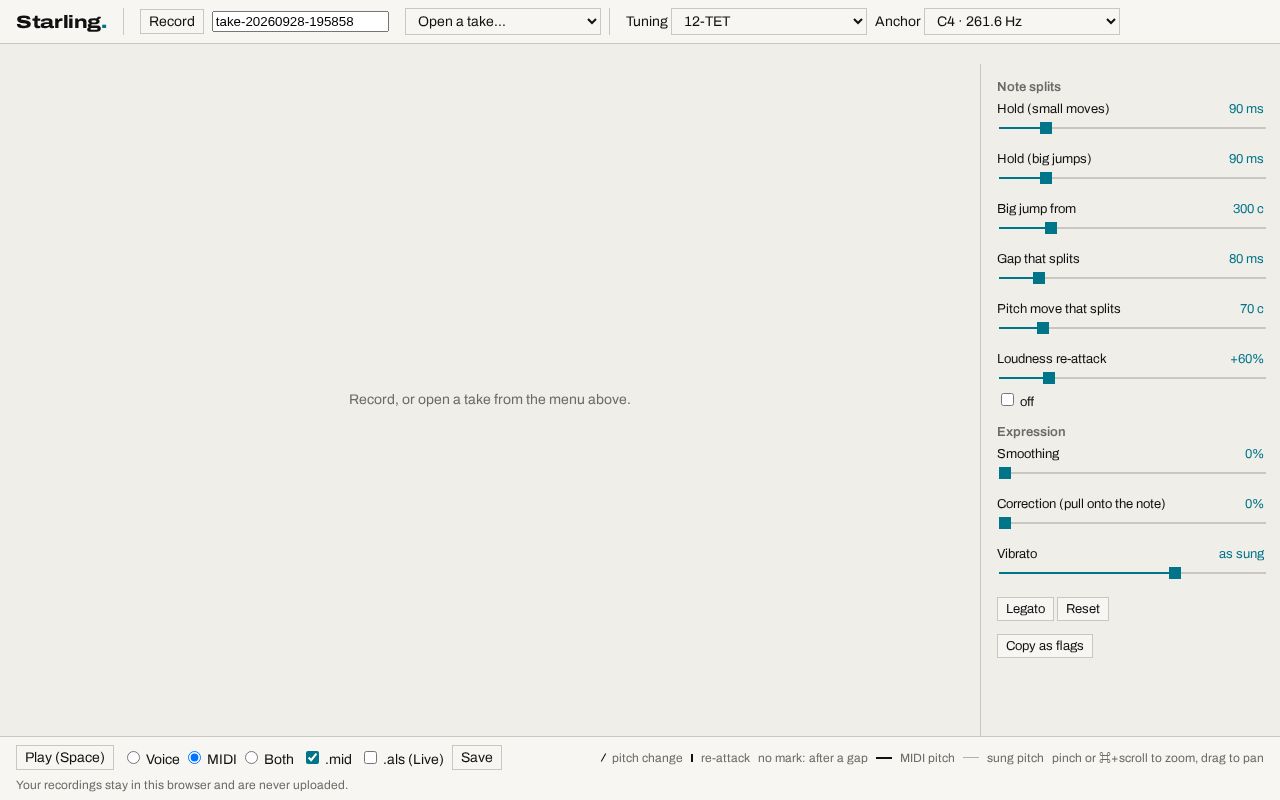Image resolution: width=1280 pixels, height=800 pixels.
Task: Expand the Tuning 12-TET dropdown
Action: point(769,22)
